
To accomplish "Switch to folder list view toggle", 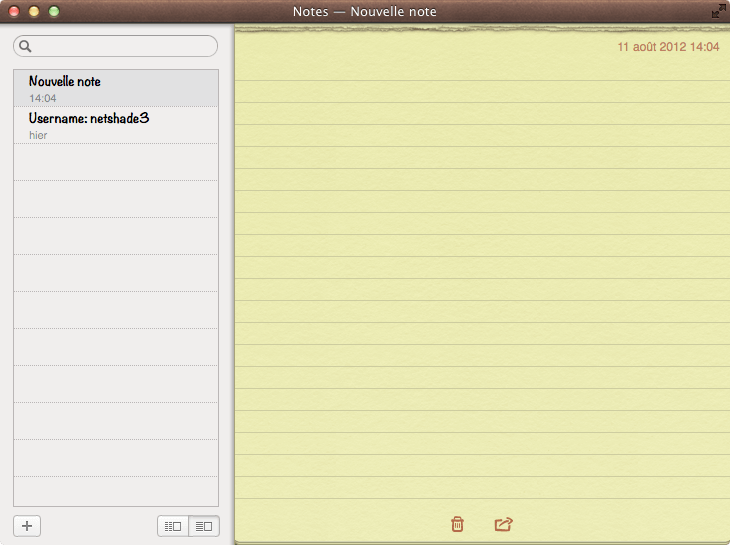I will coord(173,526).
